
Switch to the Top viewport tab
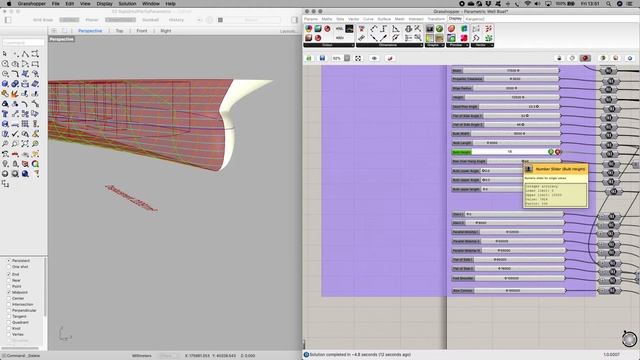[119, 31]
